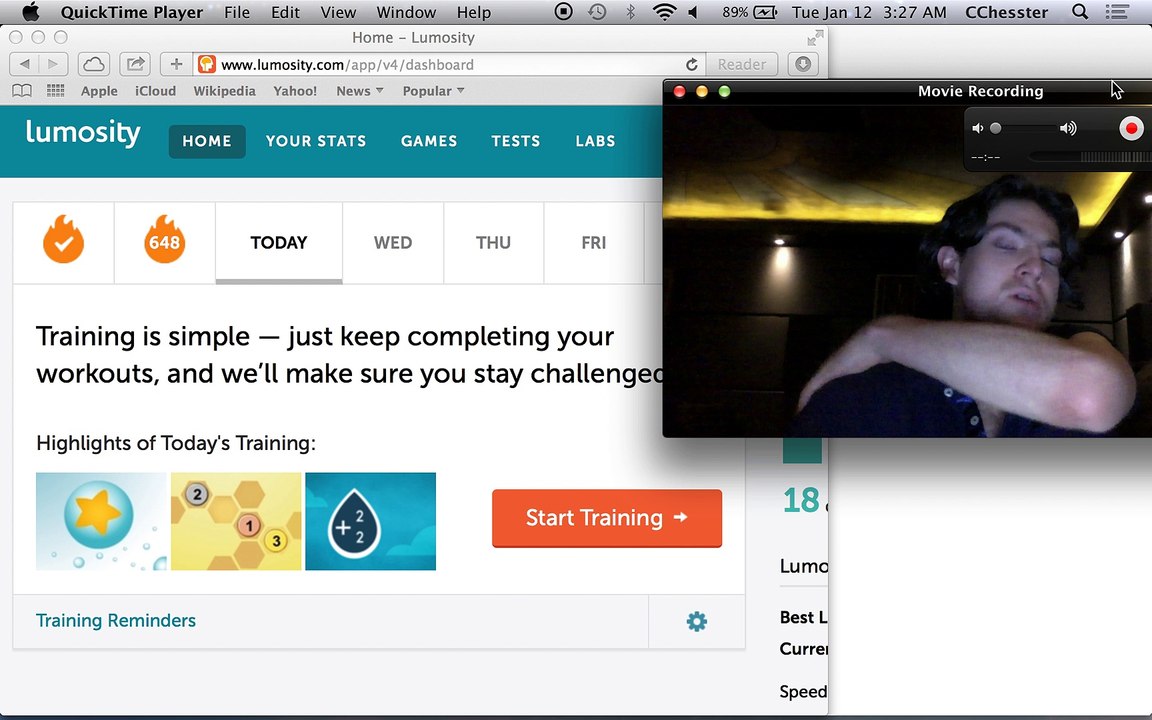Viewport: 1152px width, 720px height.
Task: Select the WED day tab
Action: pyautogui.click(x=393, y=243)
